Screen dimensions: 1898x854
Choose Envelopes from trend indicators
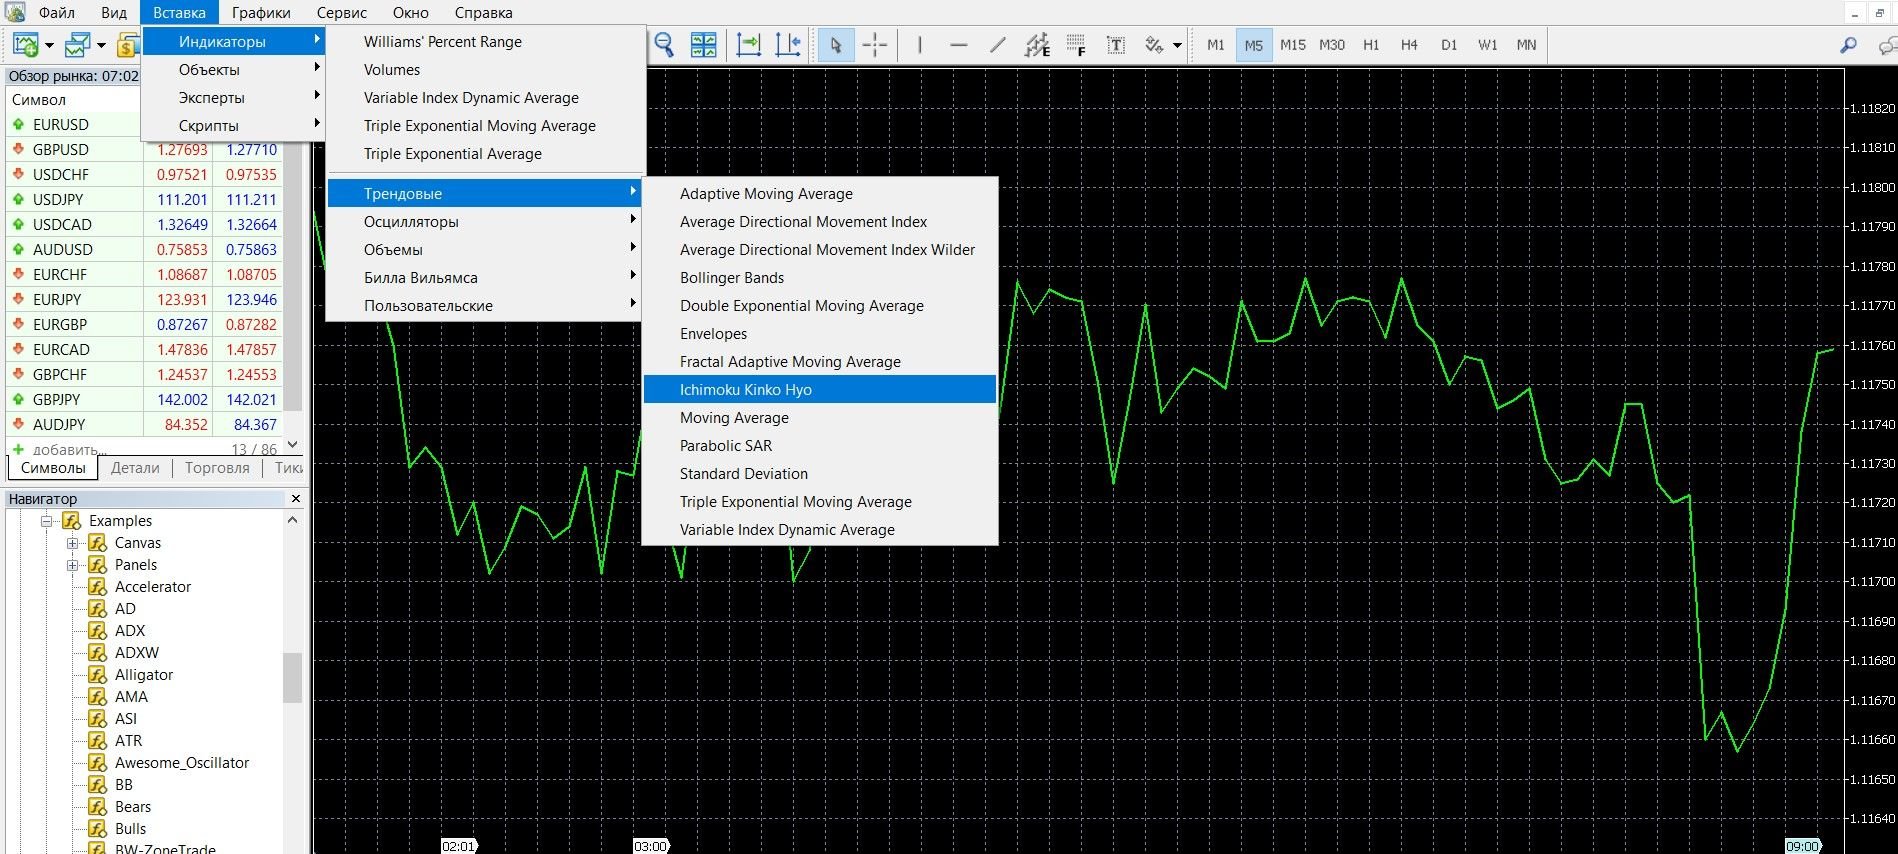[820, 334]
